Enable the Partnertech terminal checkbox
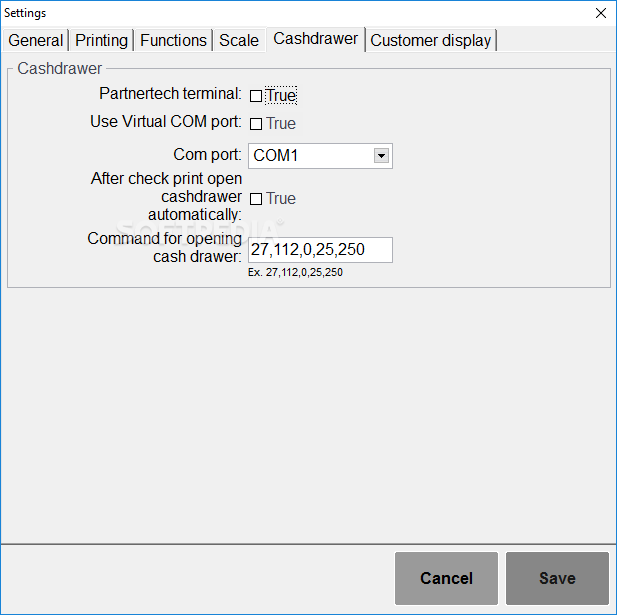This screenshot has width=617, height=615. point(256,96)
